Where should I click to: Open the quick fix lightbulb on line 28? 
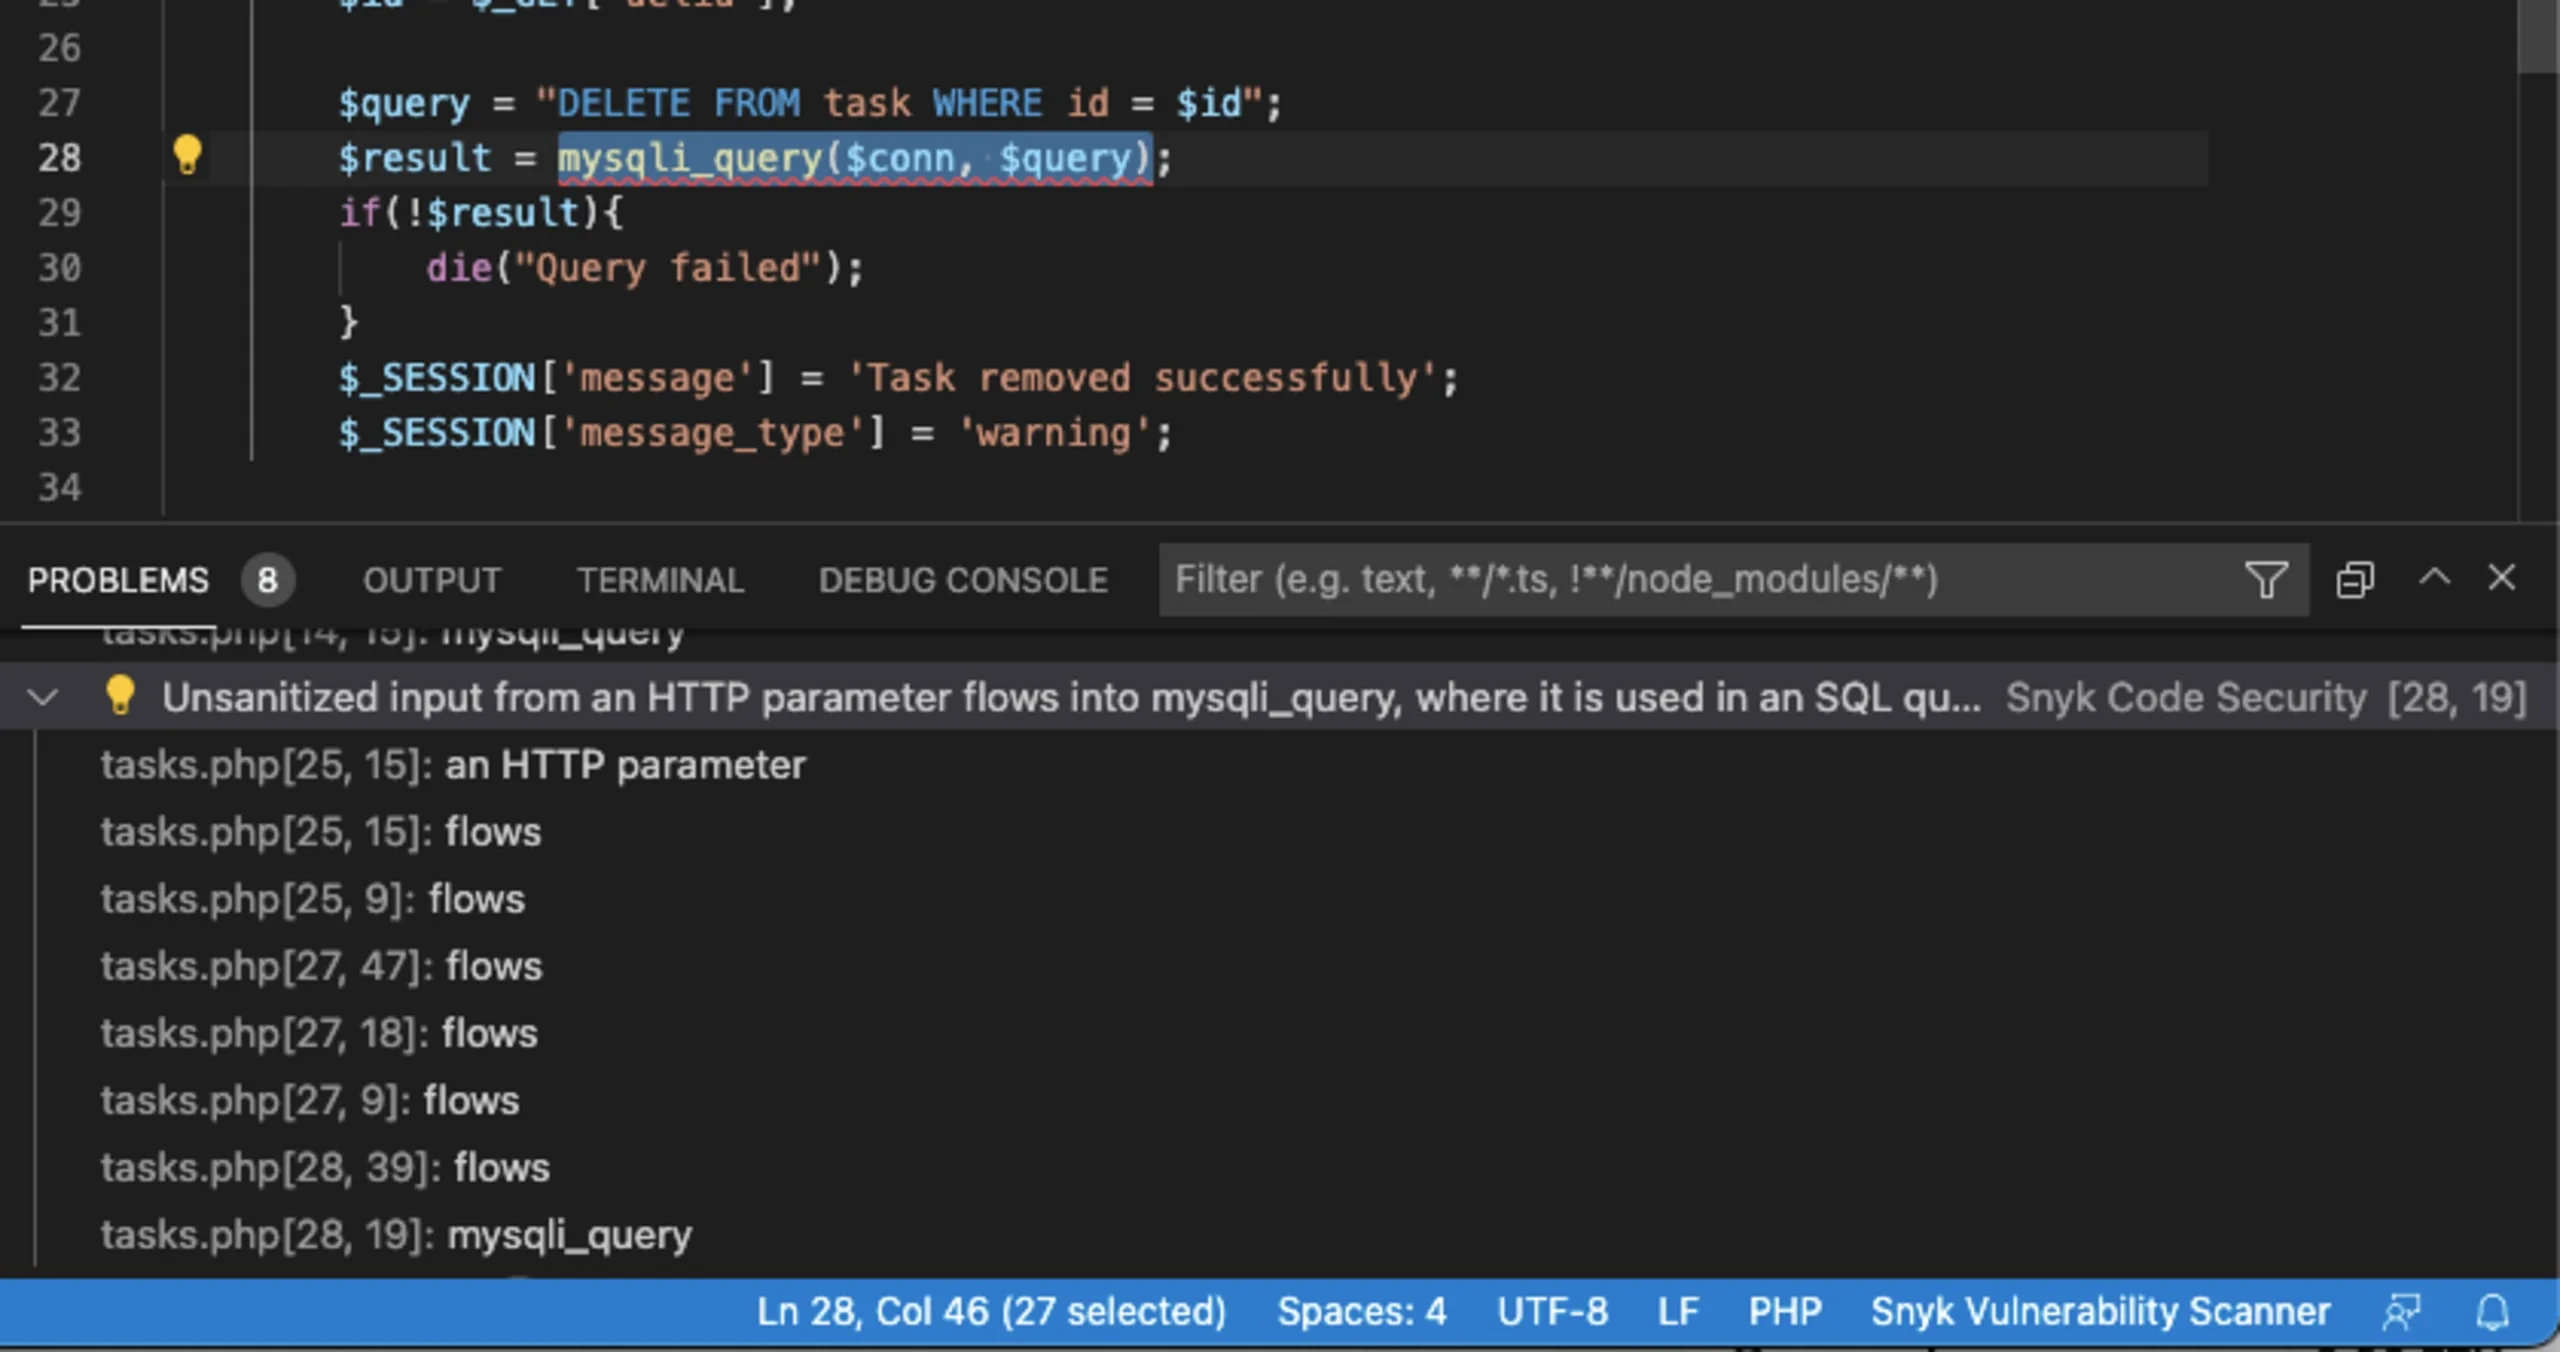click(188, 156)
